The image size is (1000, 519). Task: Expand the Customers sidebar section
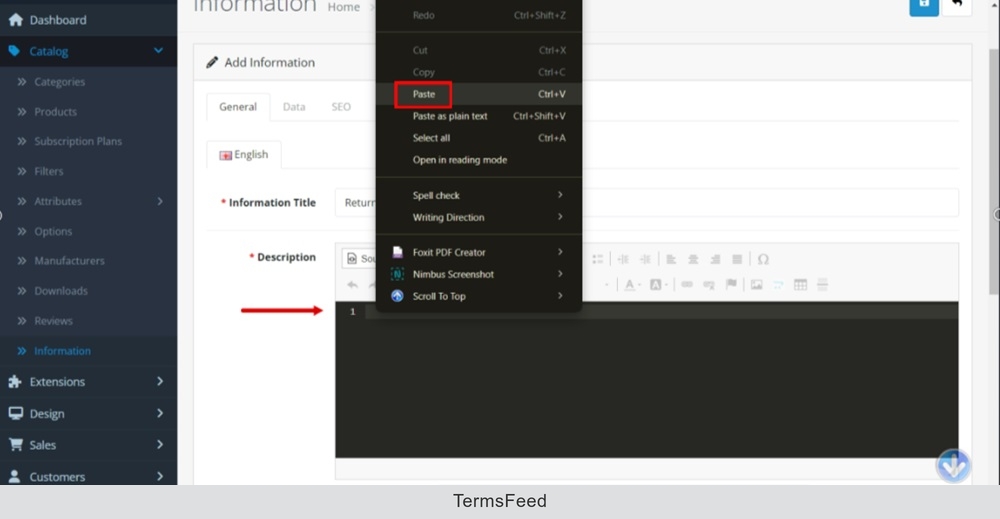click(x=89, y=476)
